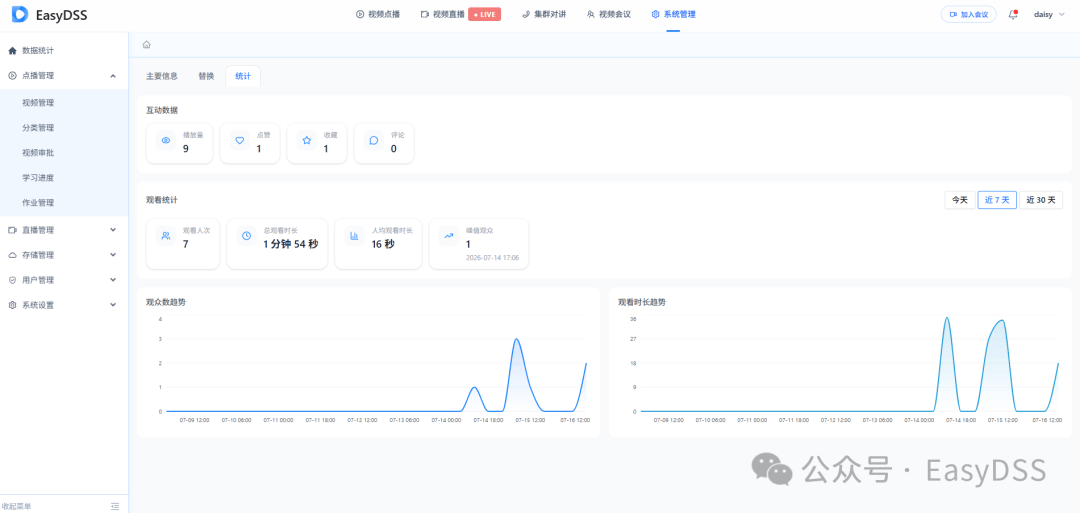
Task: Click the eye icon in 播放量 card
Action: (x=165, y=140)
